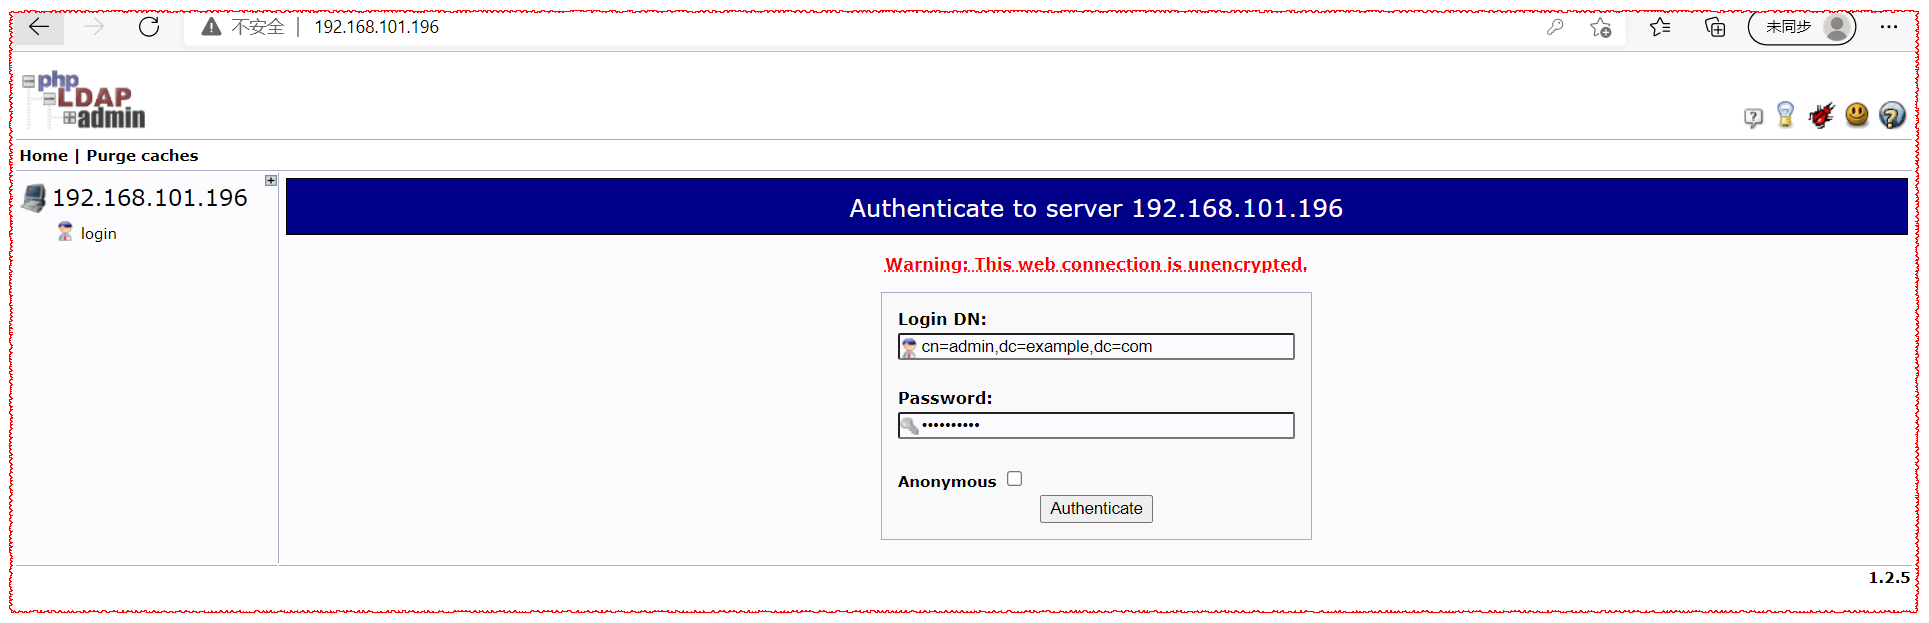The height and width of the screenshot is (623, 1929).
Task: Open browser settings and more menu
Action: (x=1888, y=27)
